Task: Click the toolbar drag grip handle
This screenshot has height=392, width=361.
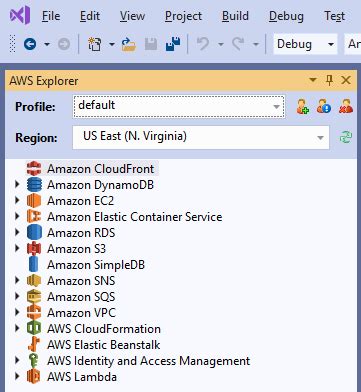Action: (12, 44)
